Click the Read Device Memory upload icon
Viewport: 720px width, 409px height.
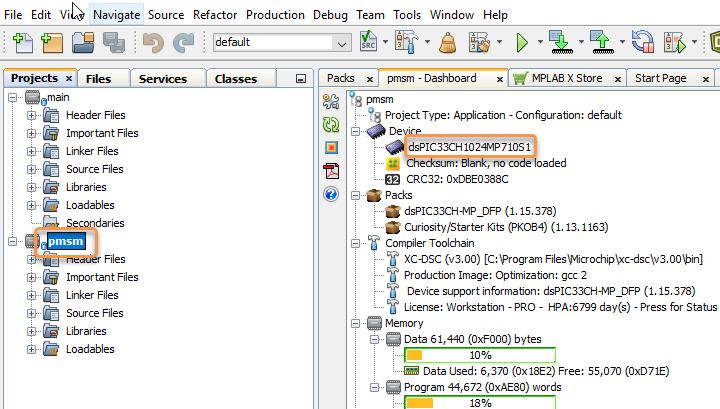(x=602, y=42)
